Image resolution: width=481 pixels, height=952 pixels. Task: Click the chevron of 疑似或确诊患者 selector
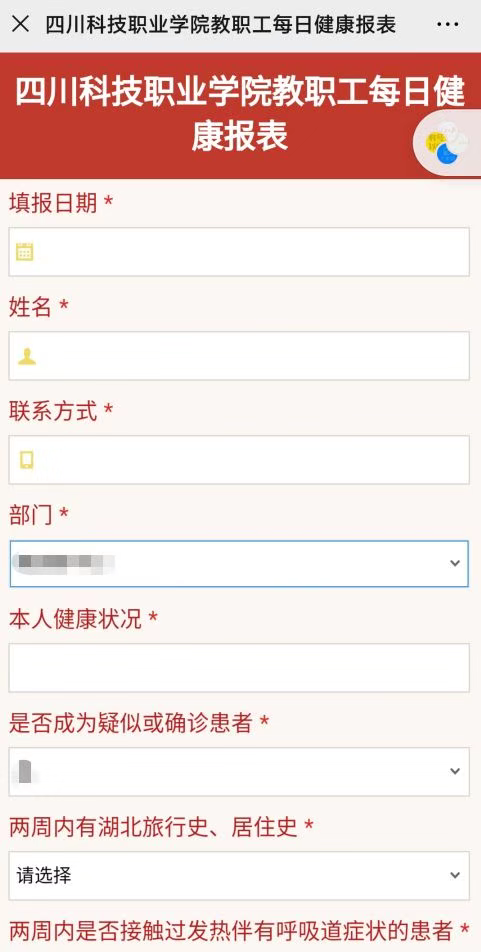pos(455,771)
